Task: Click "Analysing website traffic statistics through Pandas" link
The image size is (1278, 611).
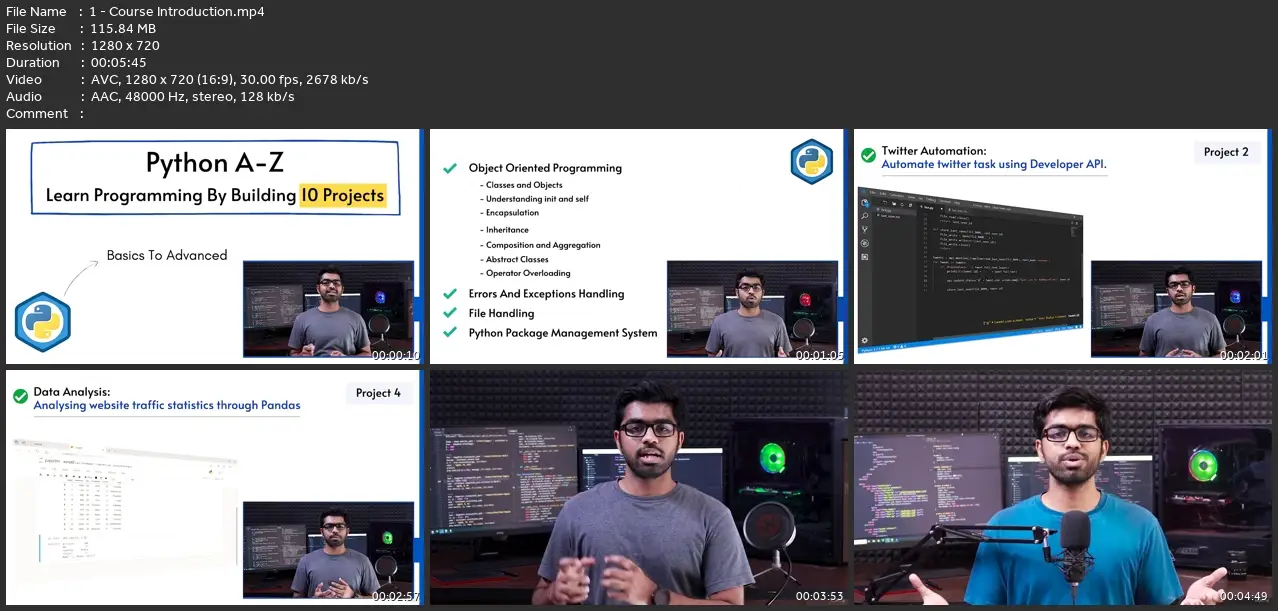Action: coord(167,406)
